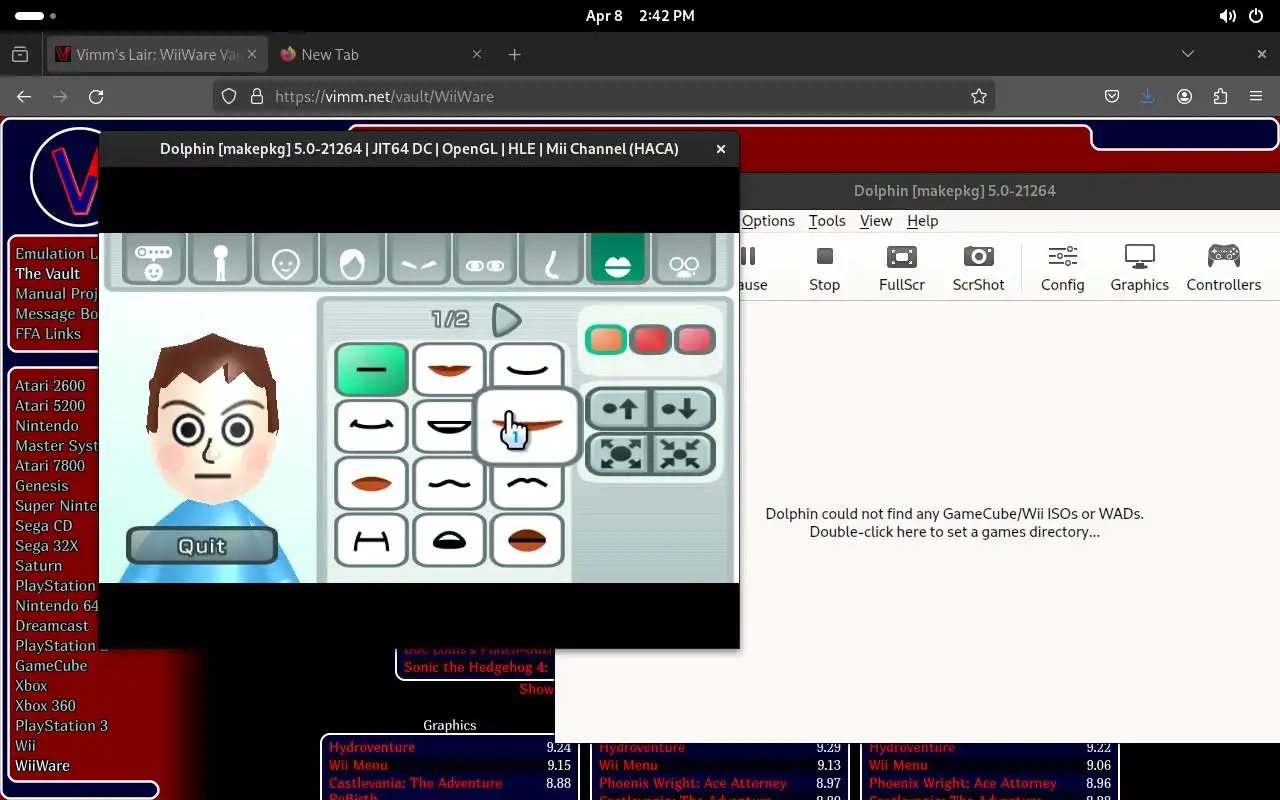Viewport: 1280px width, 800px height.
Task: Select the Mii nose category
Action: (551, 258)
